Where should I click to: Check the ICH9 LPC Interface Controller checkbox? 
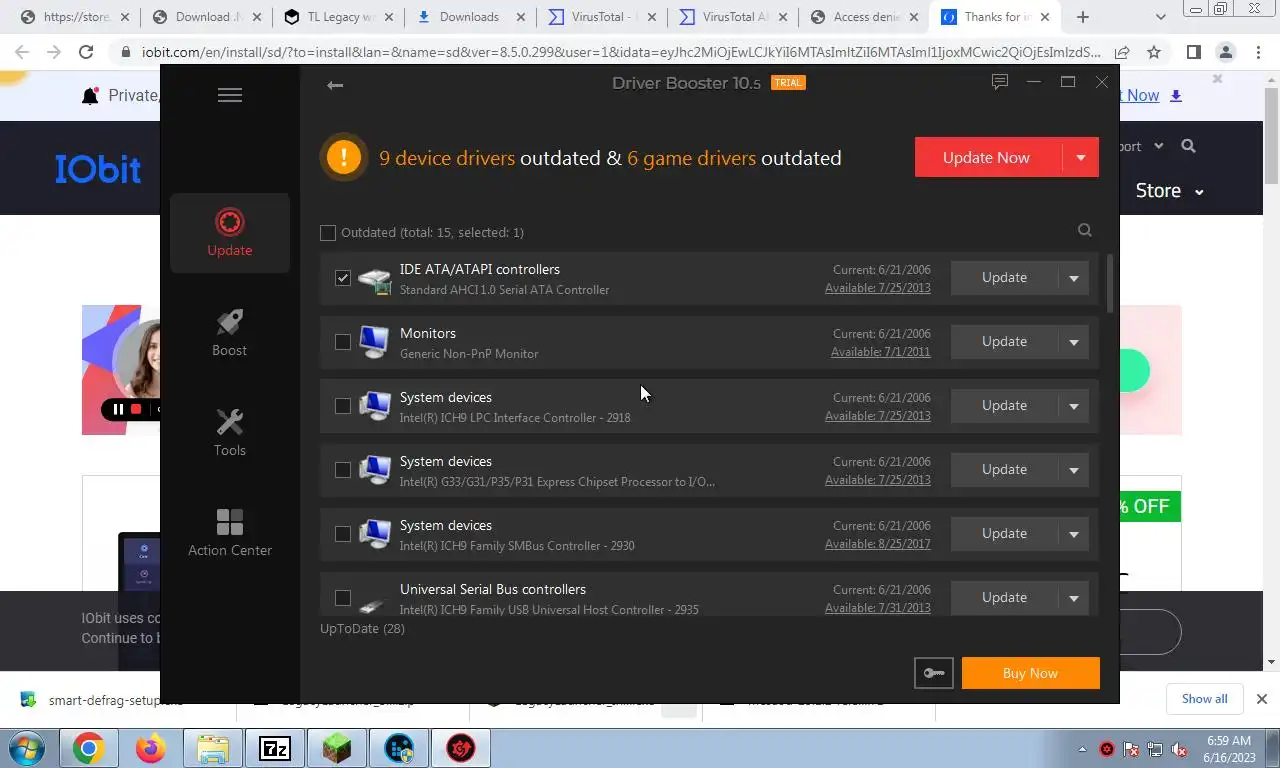point(343,406)
